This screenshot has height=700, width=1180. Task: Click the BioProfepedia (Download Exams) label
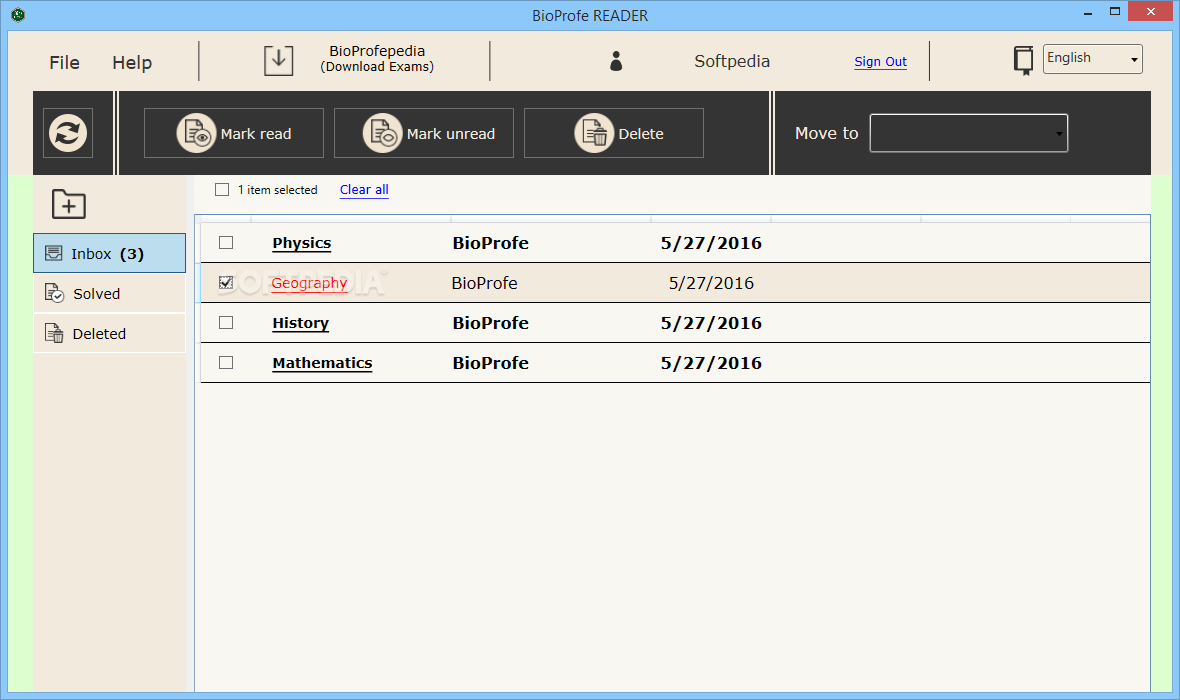377,59
